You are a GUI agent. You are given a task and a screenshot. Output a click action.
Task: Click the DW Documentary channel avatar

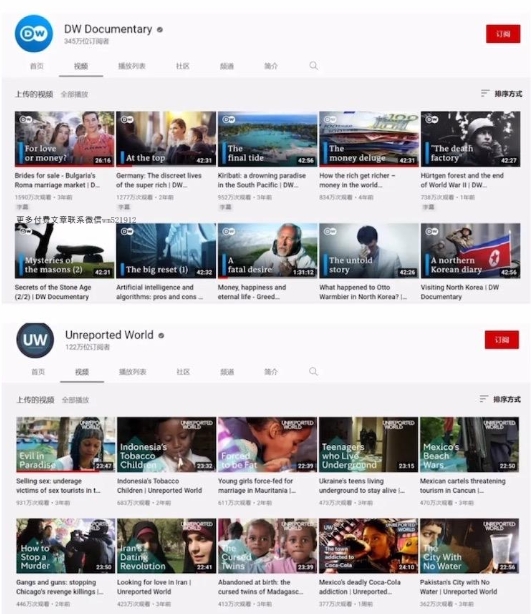pos(34,34)
